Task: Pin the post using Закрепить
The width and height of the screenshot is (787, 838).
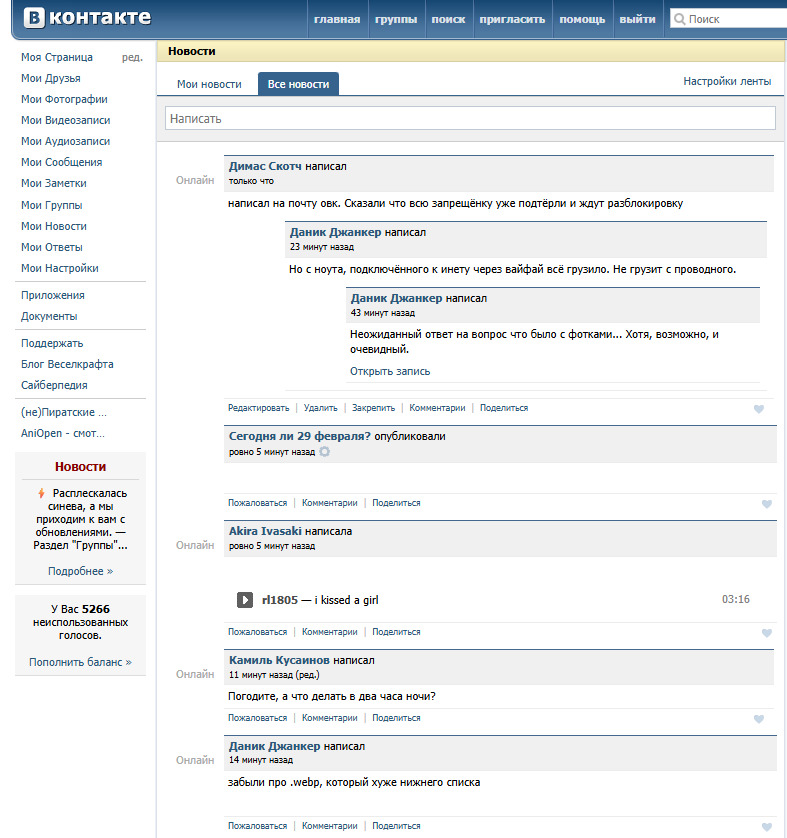Action: coord(373,408)
